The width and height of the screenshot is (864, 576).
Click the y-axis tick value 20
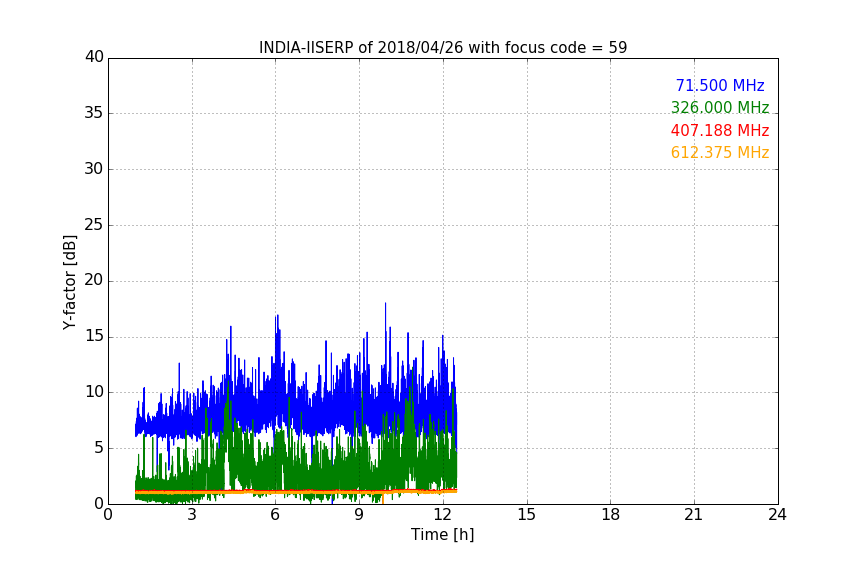point(94,280)
